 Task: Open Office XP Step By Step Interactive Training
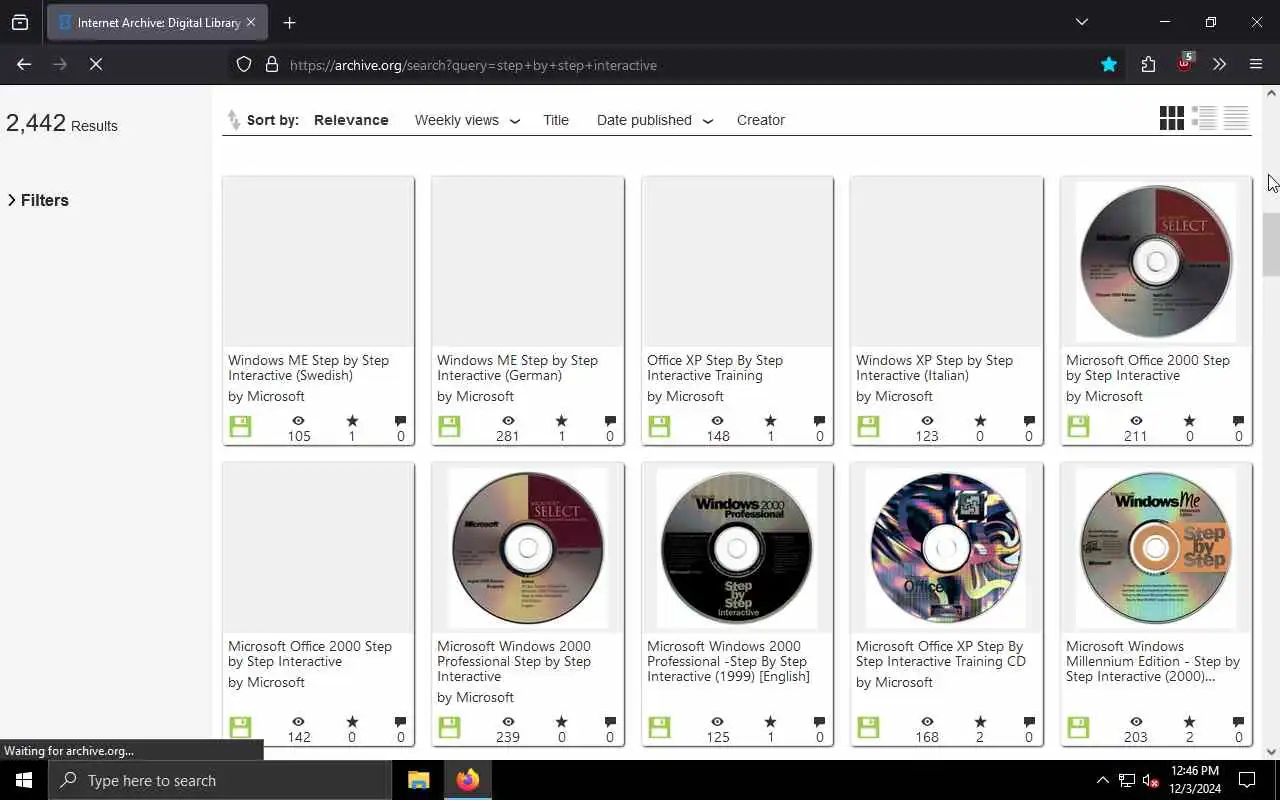point(715,368)
